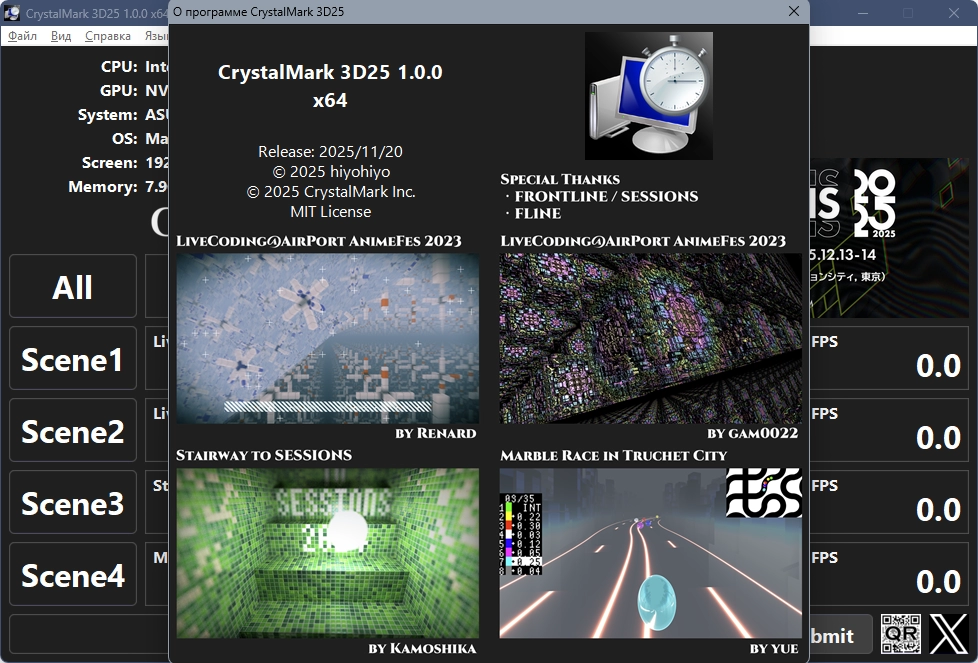
Task: Click the 'Marble Race in Truchet City' title
Action: tap(614, 455)
